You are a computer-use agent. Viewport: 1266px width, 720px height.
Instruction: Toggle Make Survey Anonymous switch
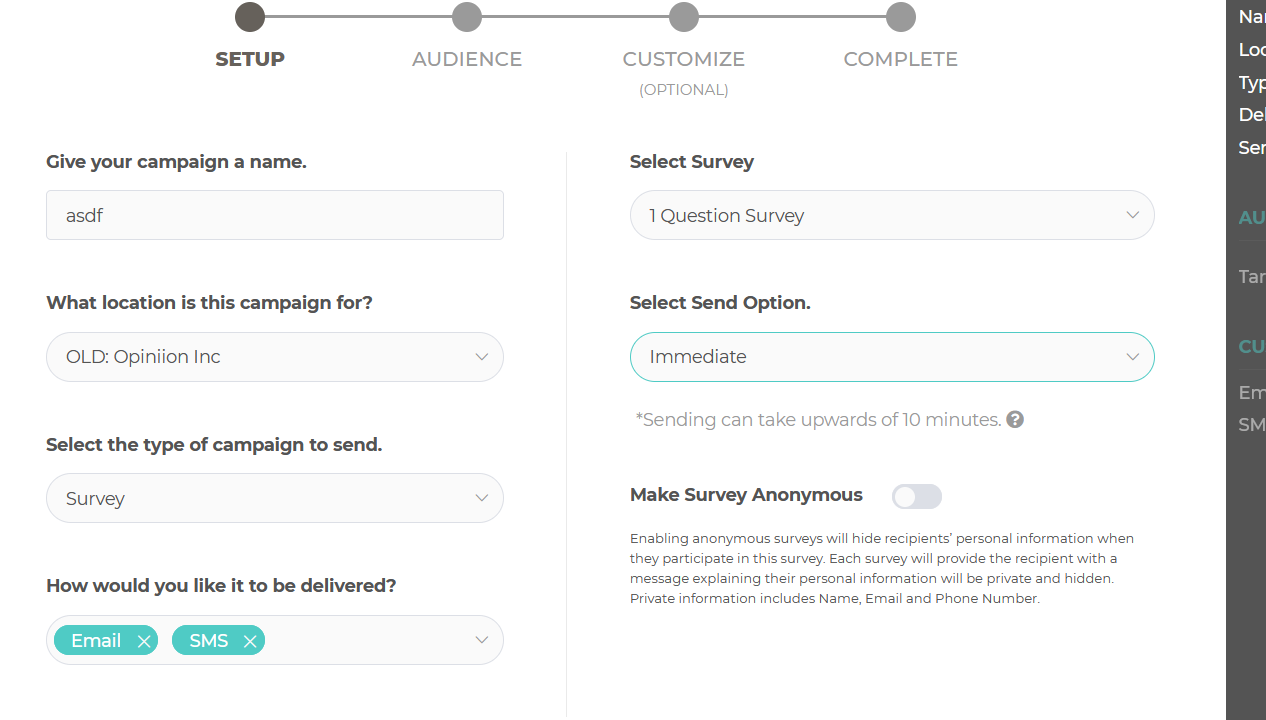coord(917,496)
